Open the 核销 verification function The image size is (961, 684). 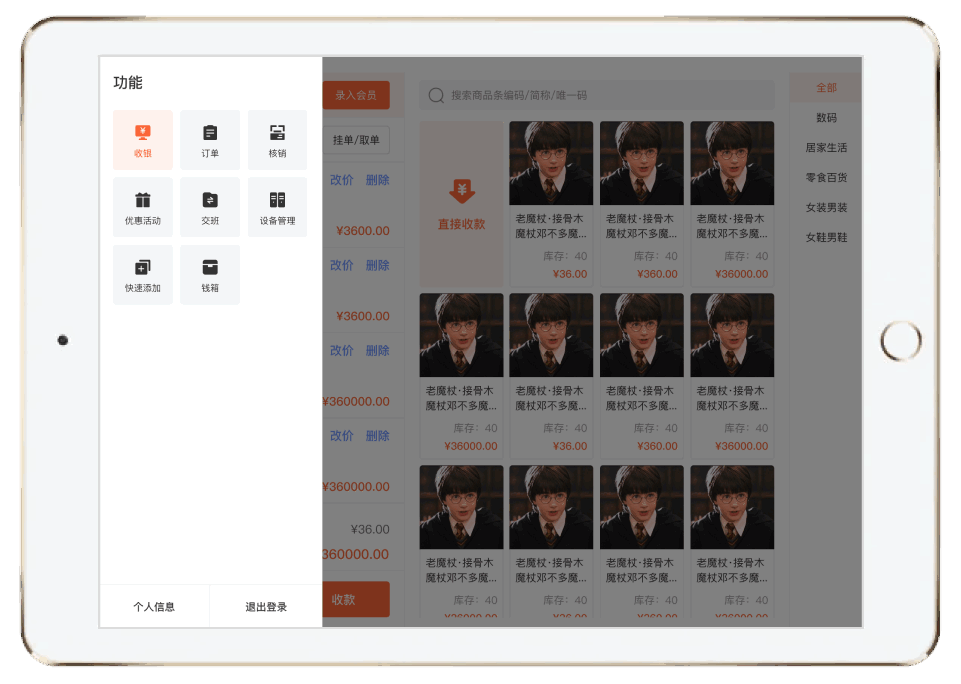coord(277,140)
